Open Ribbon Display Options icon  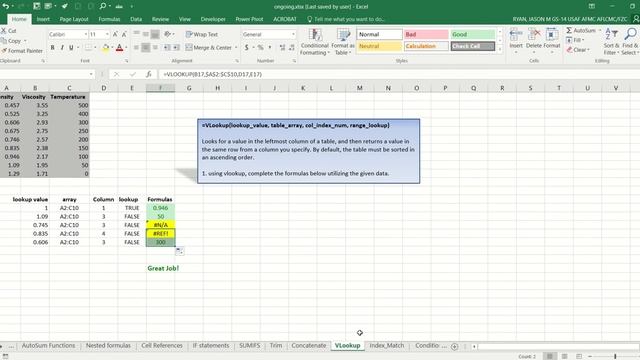[x=591, y=6]
